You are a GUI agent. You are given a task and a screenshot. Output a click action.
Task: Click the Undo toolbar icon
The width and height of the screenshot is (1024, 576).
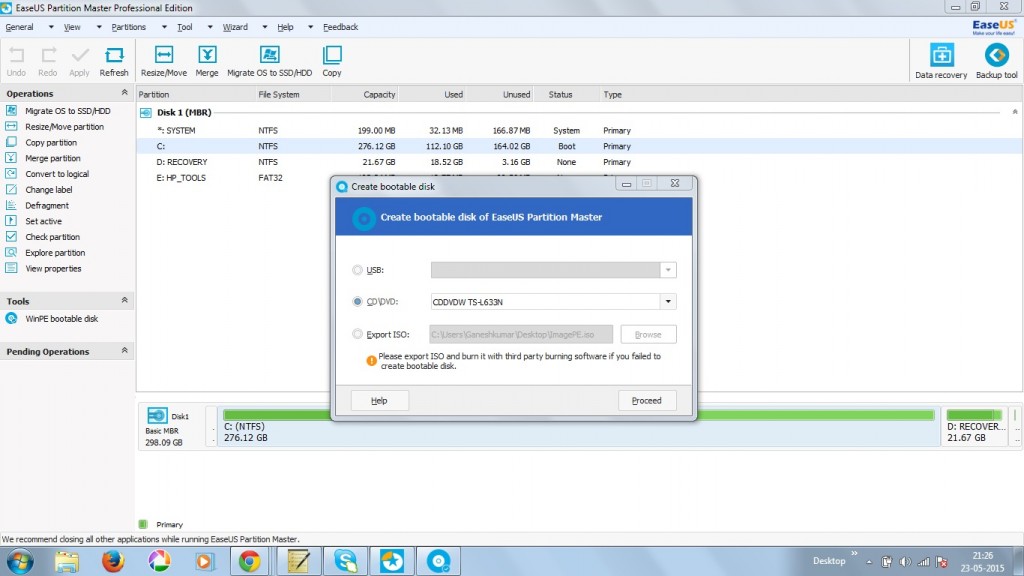tap(16, 61)
